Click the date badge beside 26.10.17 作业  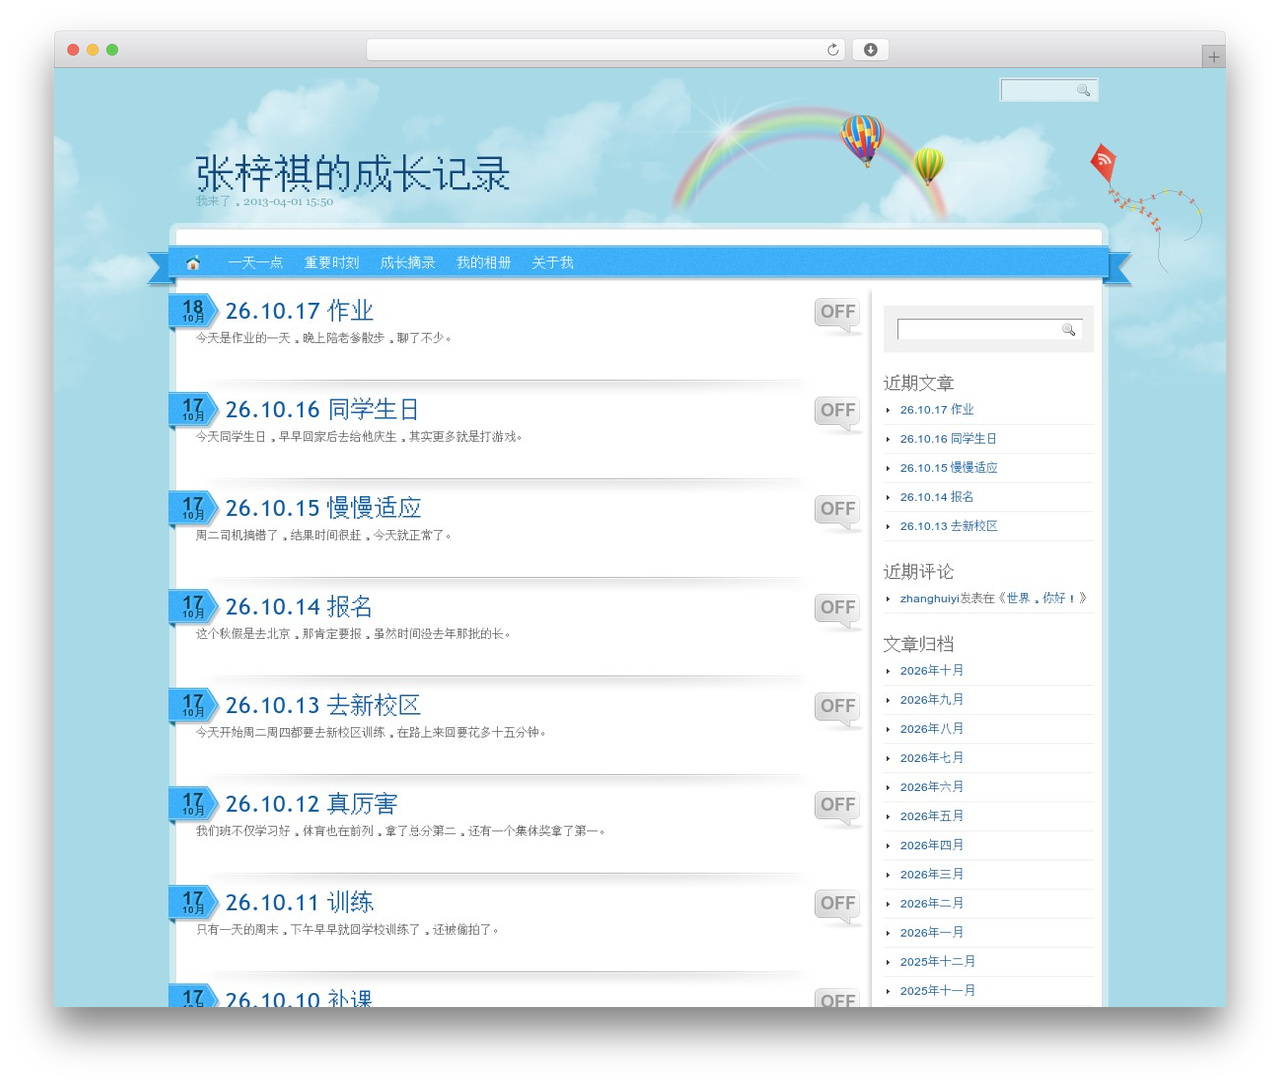(x=193, y=311)
